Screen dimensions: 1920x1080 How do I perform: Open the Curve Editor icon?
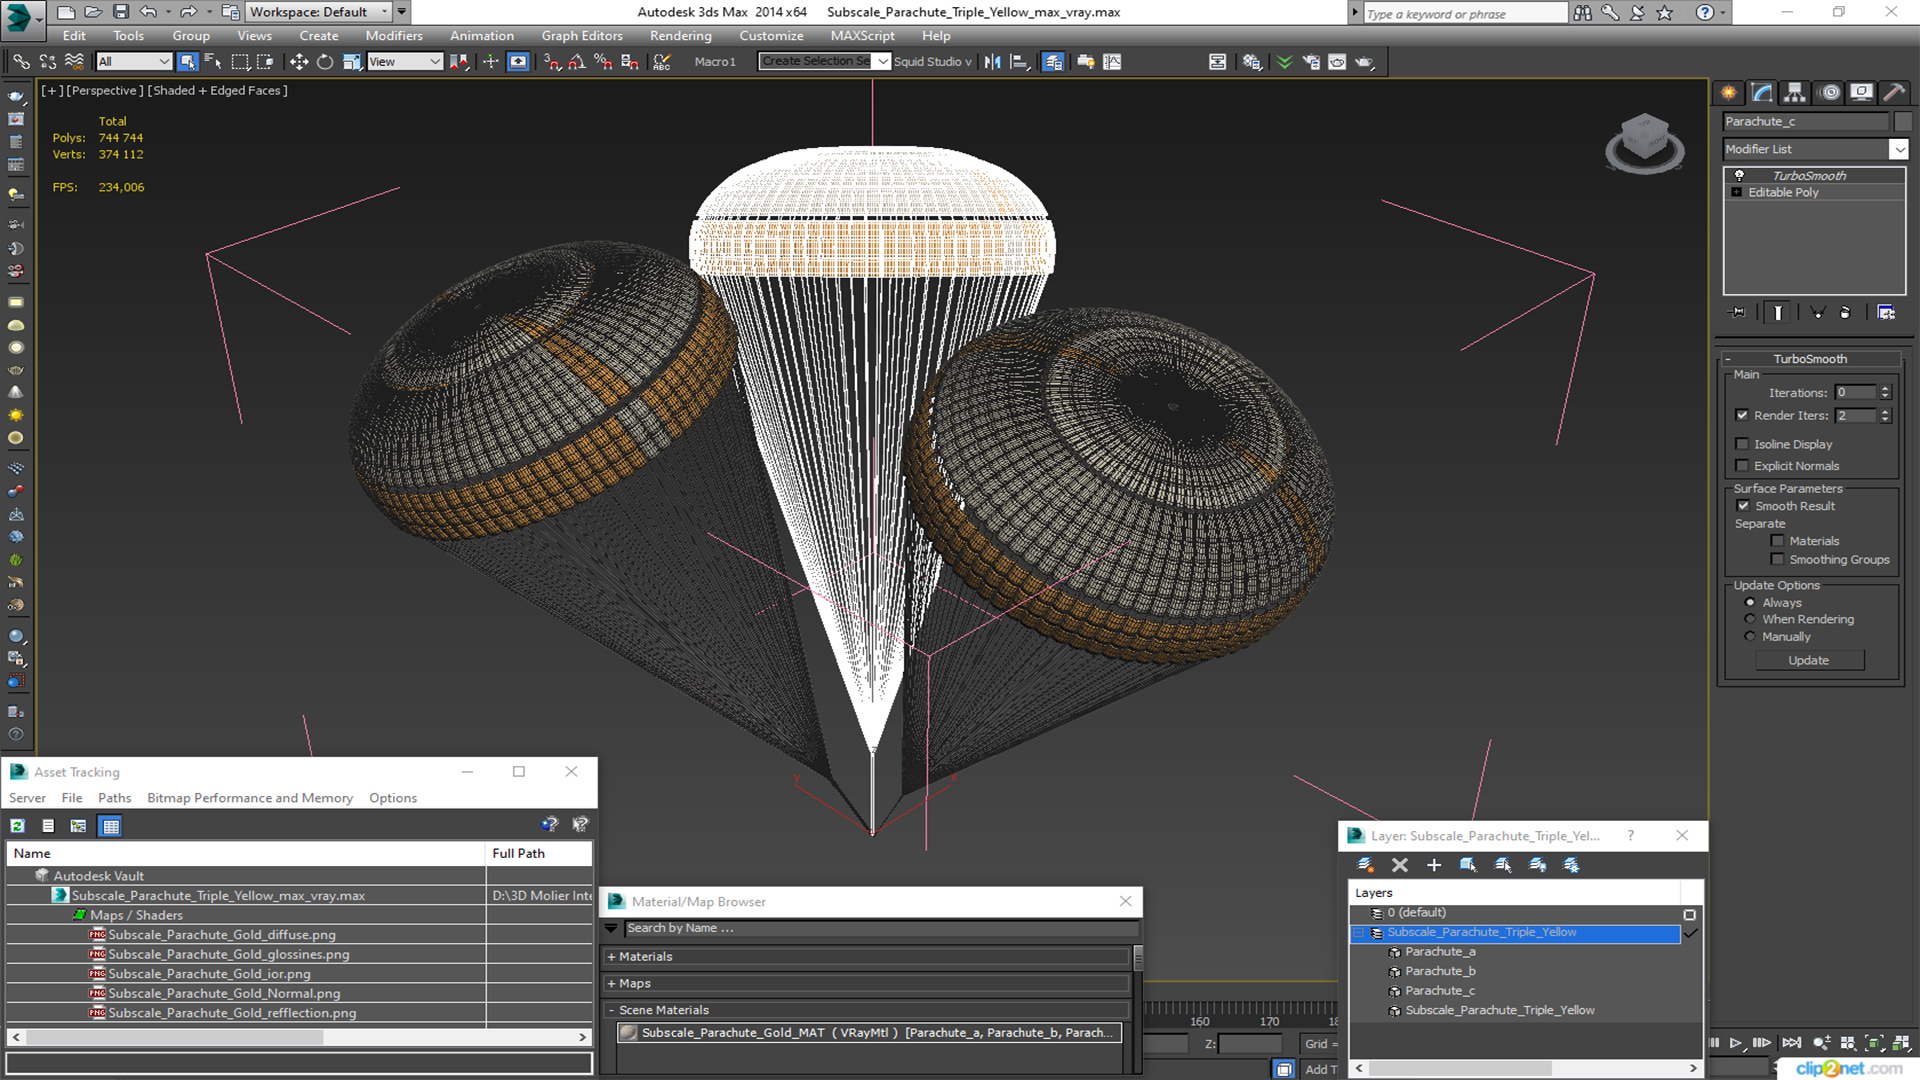(1112, 62)
